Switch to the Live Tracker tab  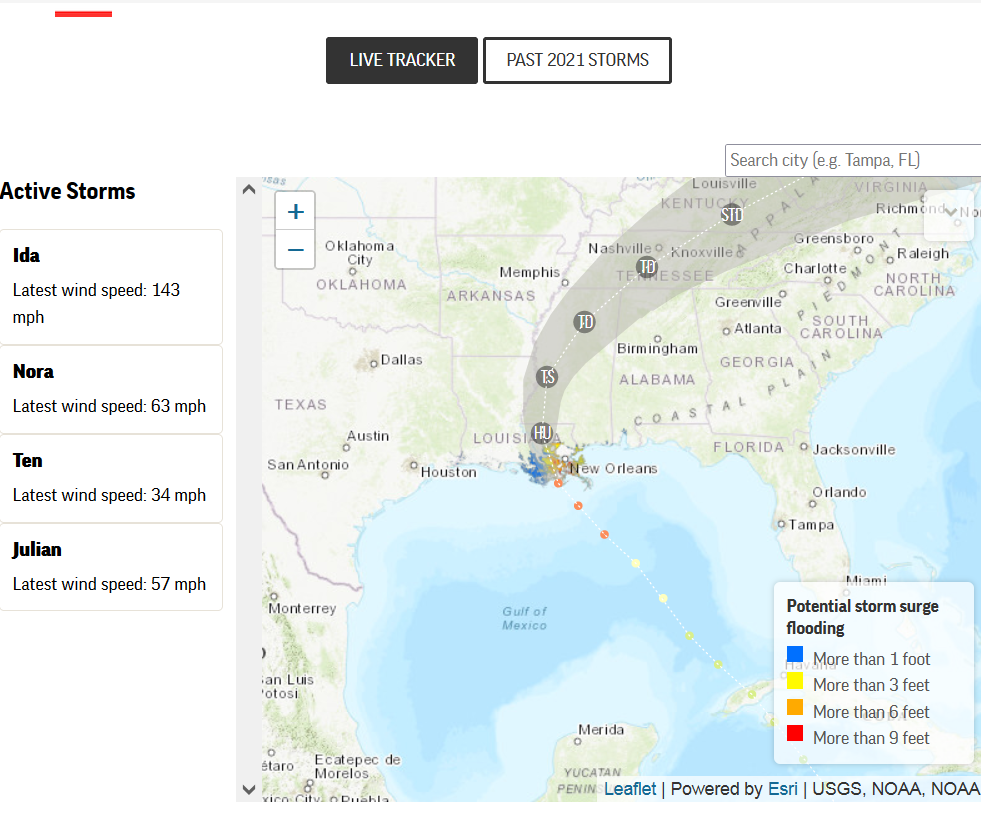(401, 60)
